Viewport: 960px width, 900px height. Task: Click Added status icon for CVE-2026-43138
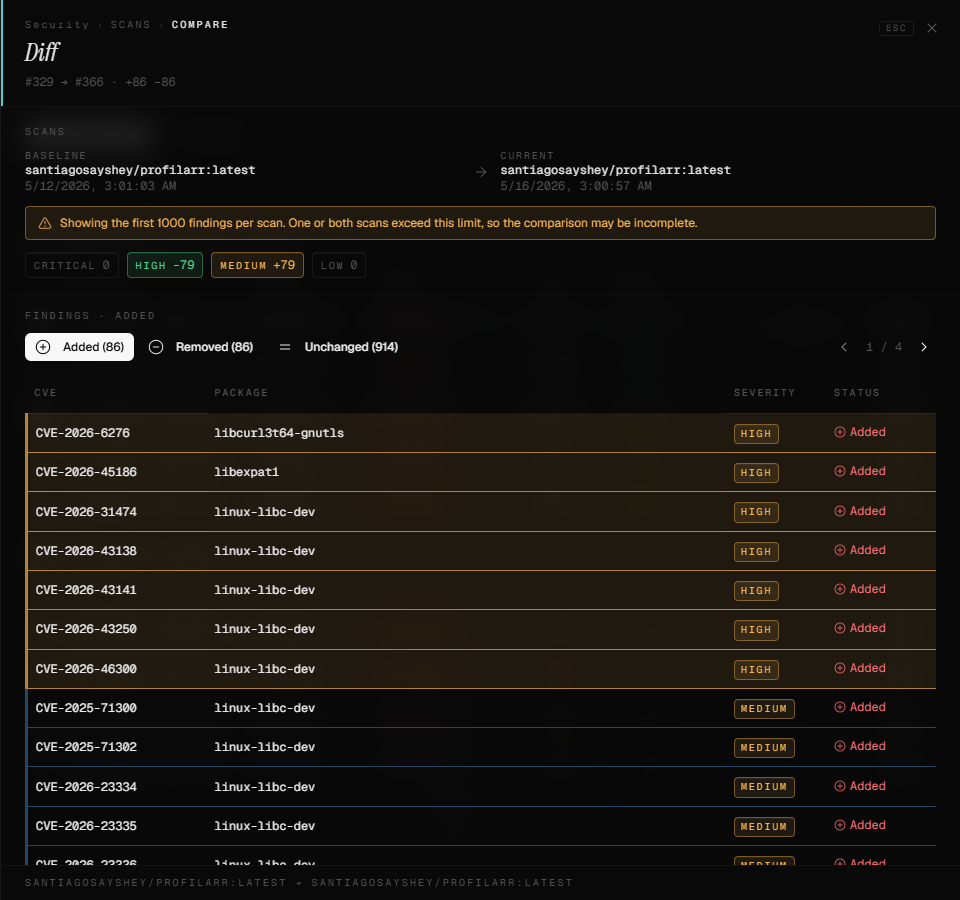(840, 550)
